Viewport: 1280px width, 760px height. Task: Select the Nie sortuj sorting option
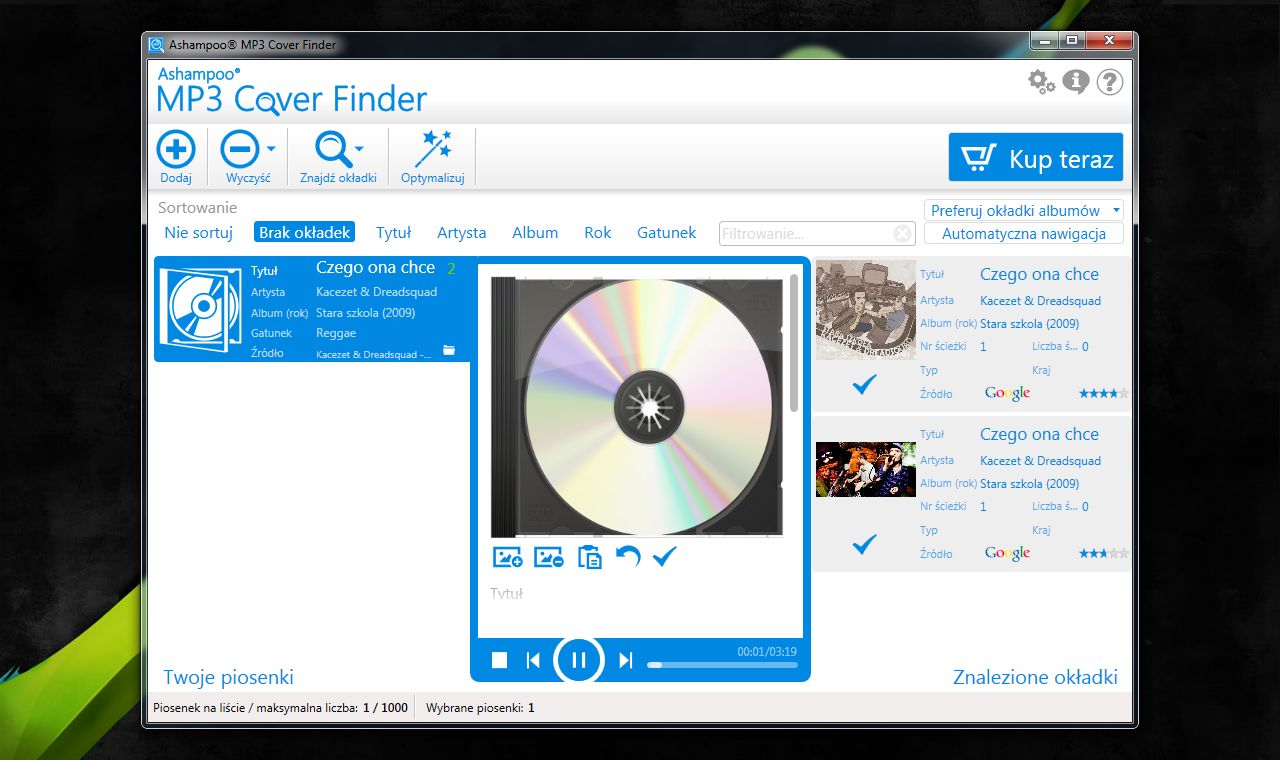coord(198,232)
